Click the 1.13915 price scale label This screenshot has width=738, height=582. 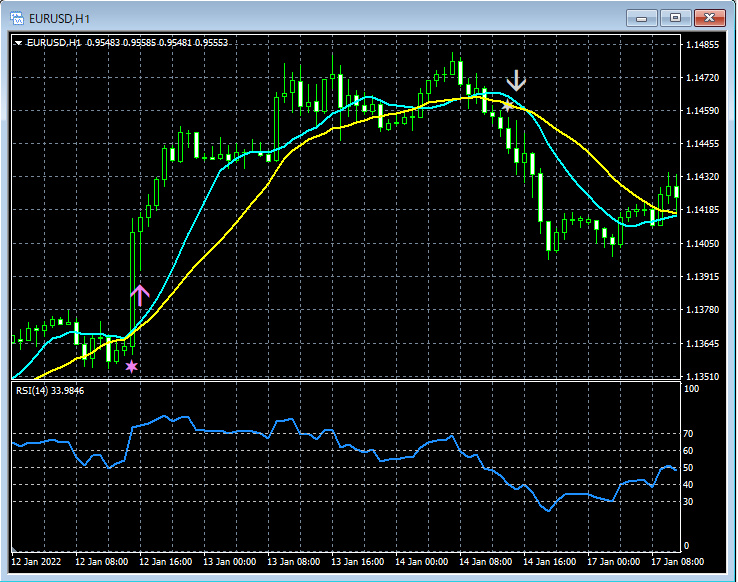(703, 277)
